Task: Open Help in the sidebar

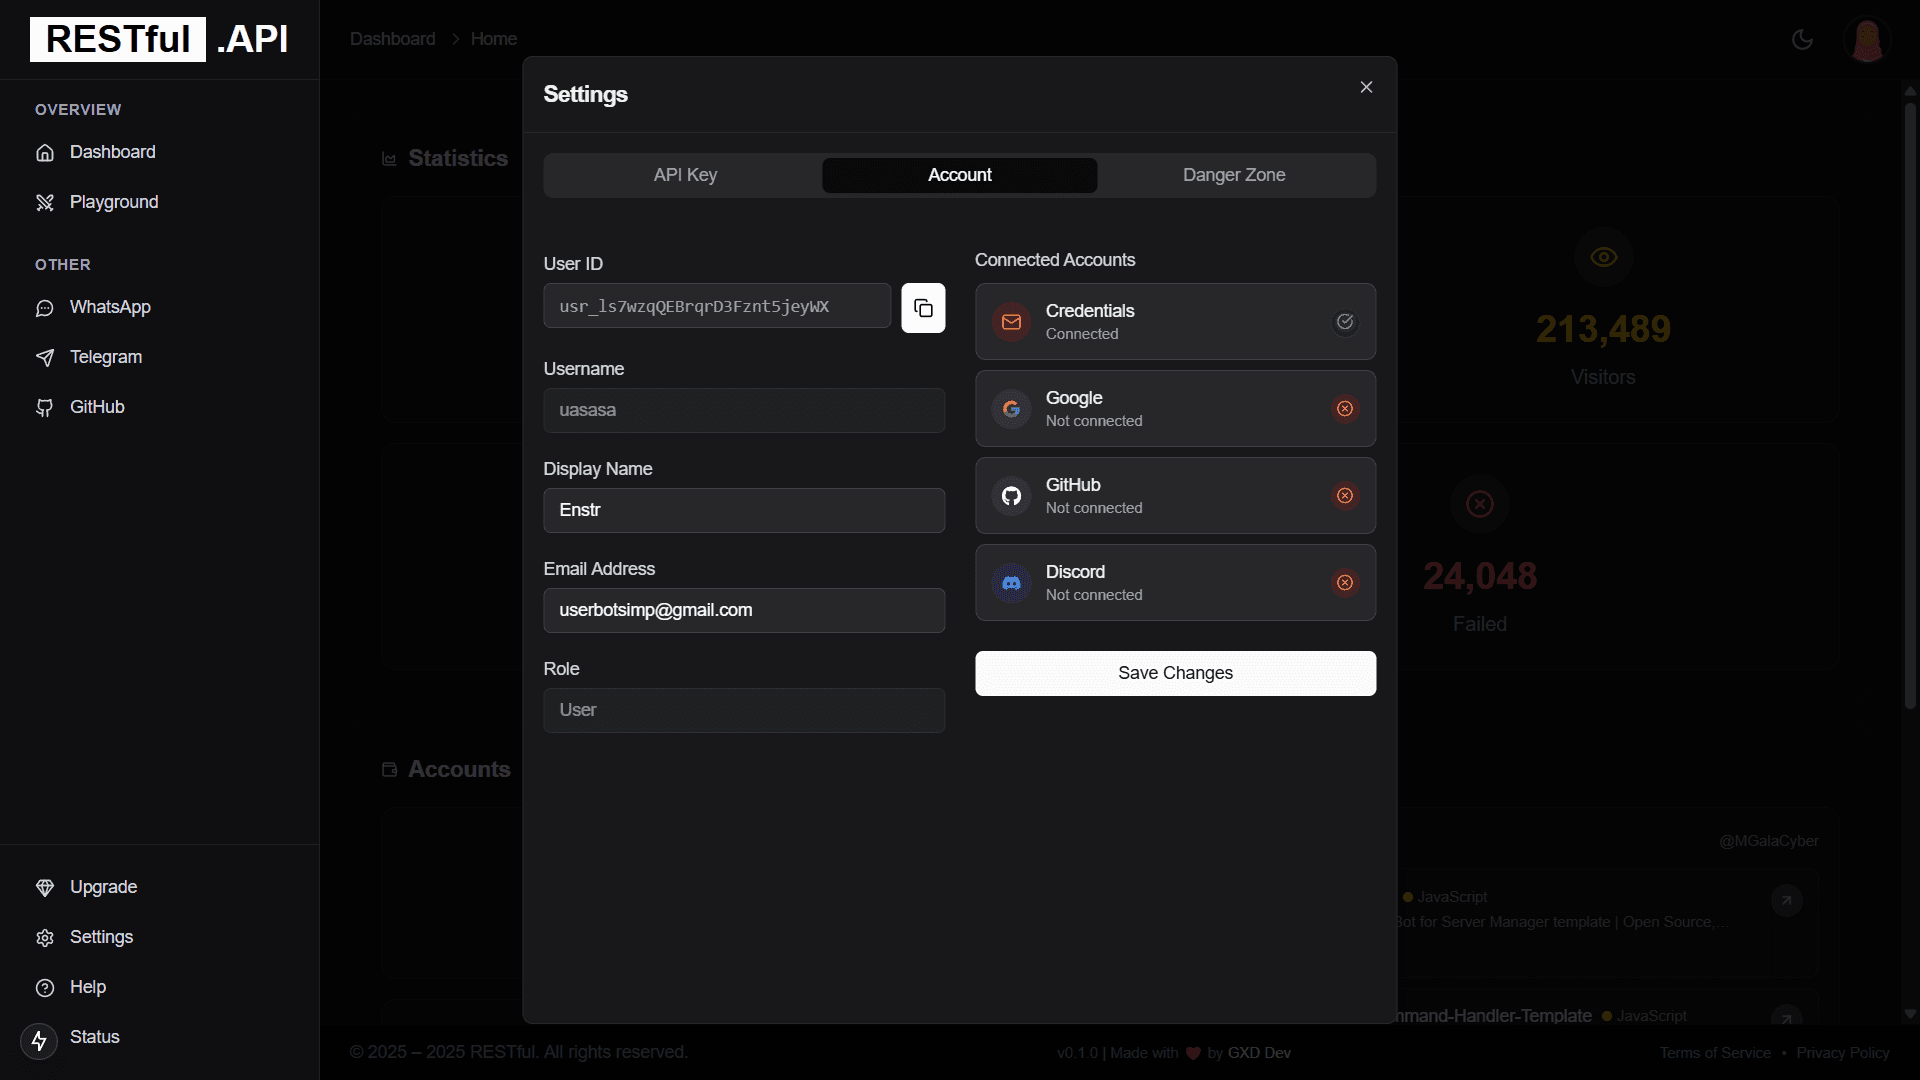Action: pyautogui.click(x=87, y=987)
